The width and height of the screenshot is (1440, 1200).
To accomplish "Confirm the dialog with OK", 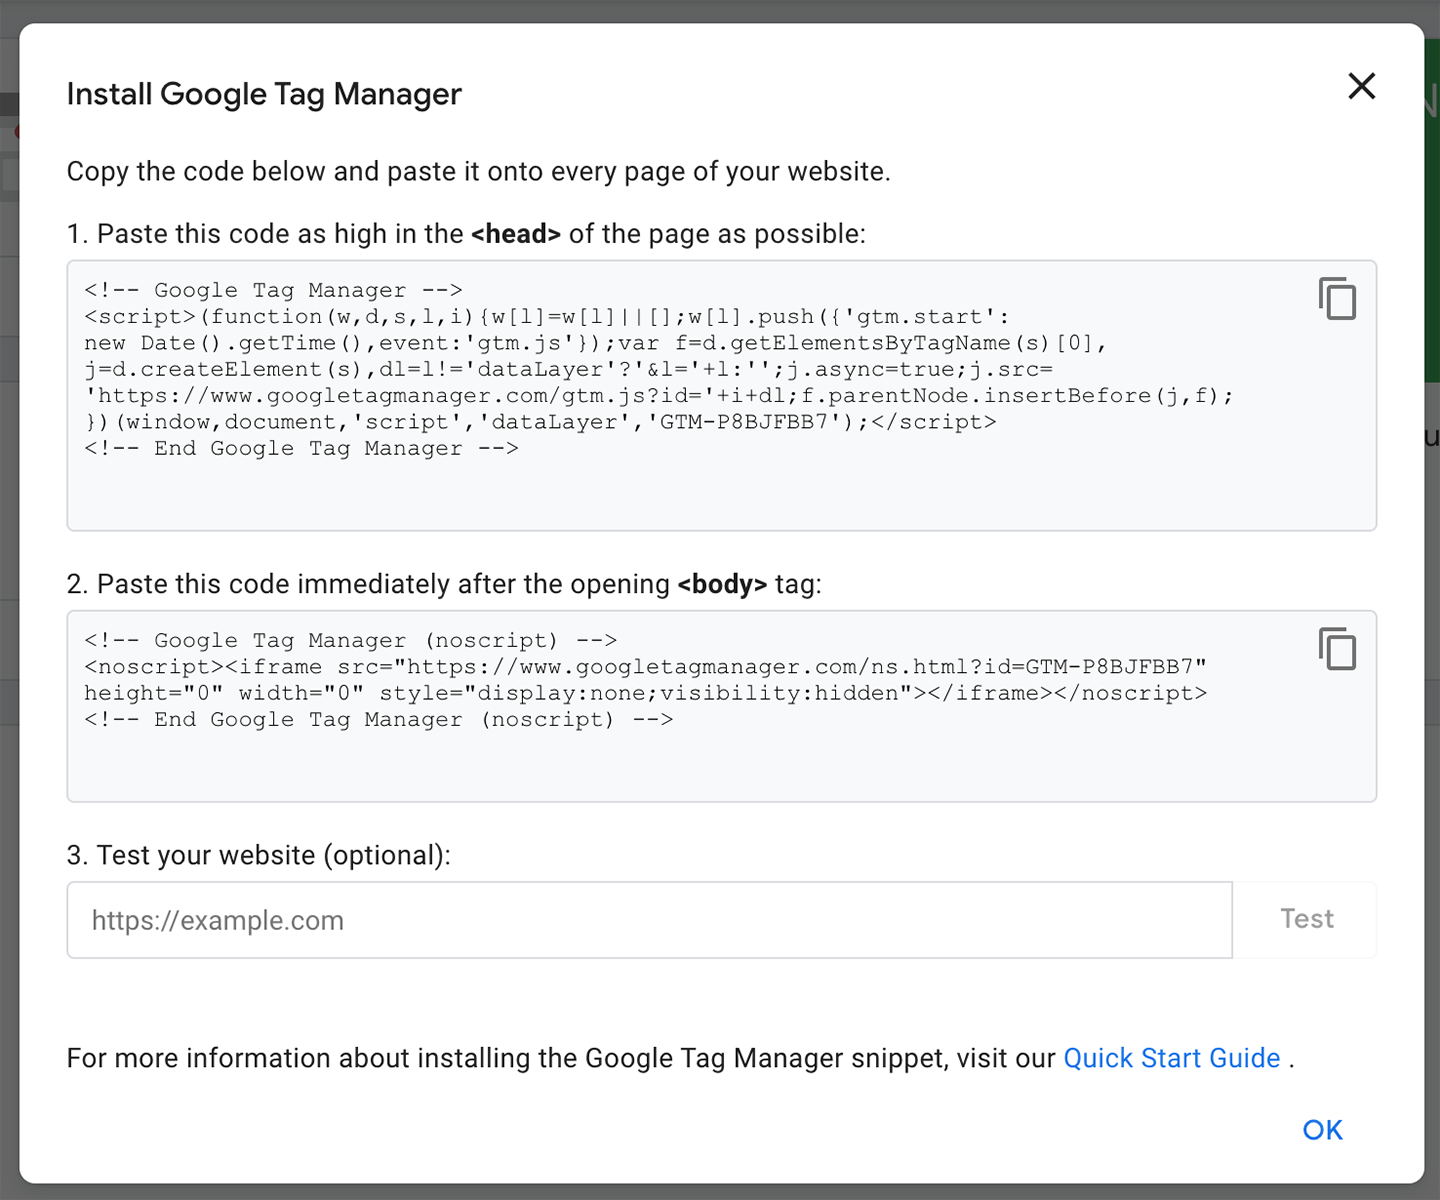I will point(1322,1130).
